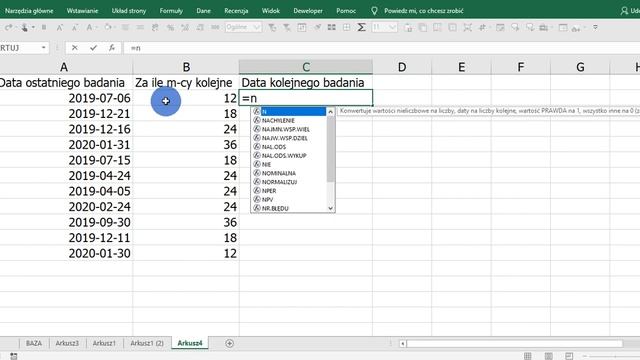Open the Wstawianie ribbon tab
The width and height of the screenshot is (640, 360).
[x=82, y=11]
